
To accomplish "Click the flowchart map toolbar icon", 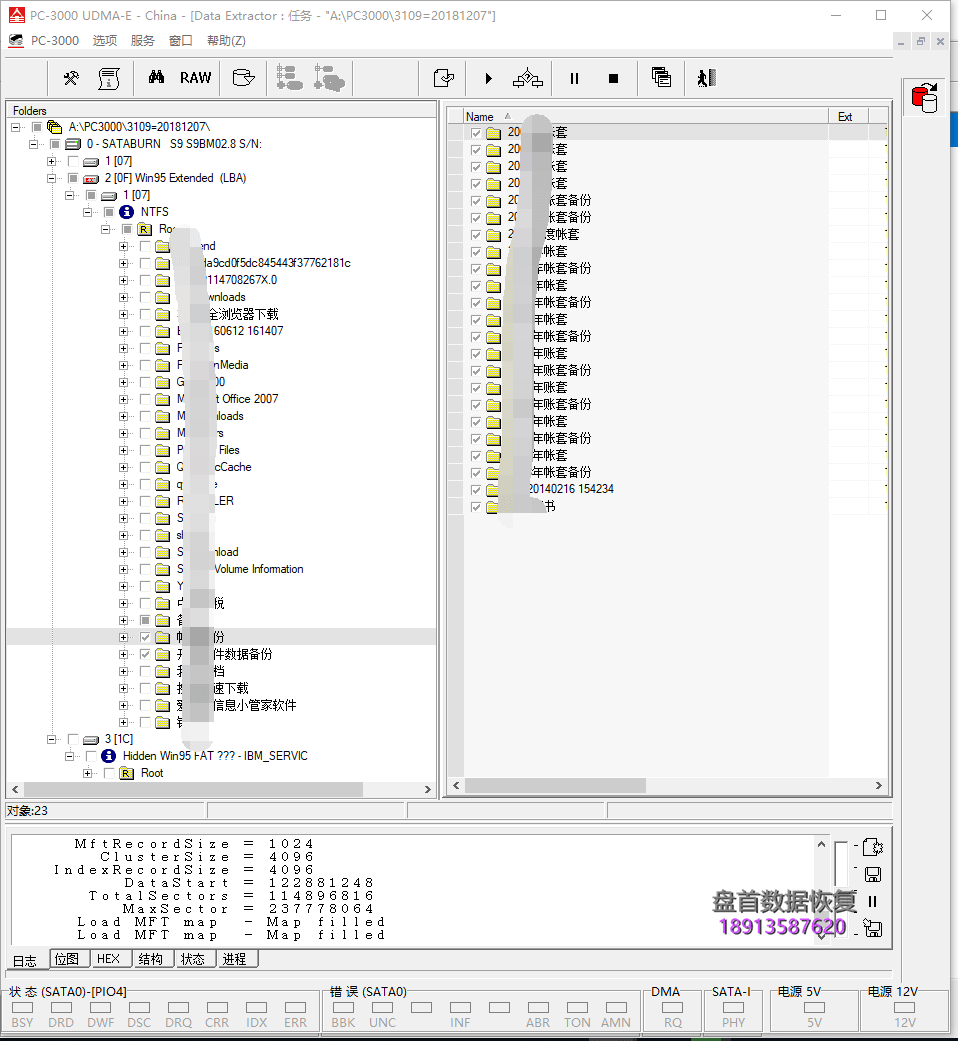I will click(x=528, y=78).
